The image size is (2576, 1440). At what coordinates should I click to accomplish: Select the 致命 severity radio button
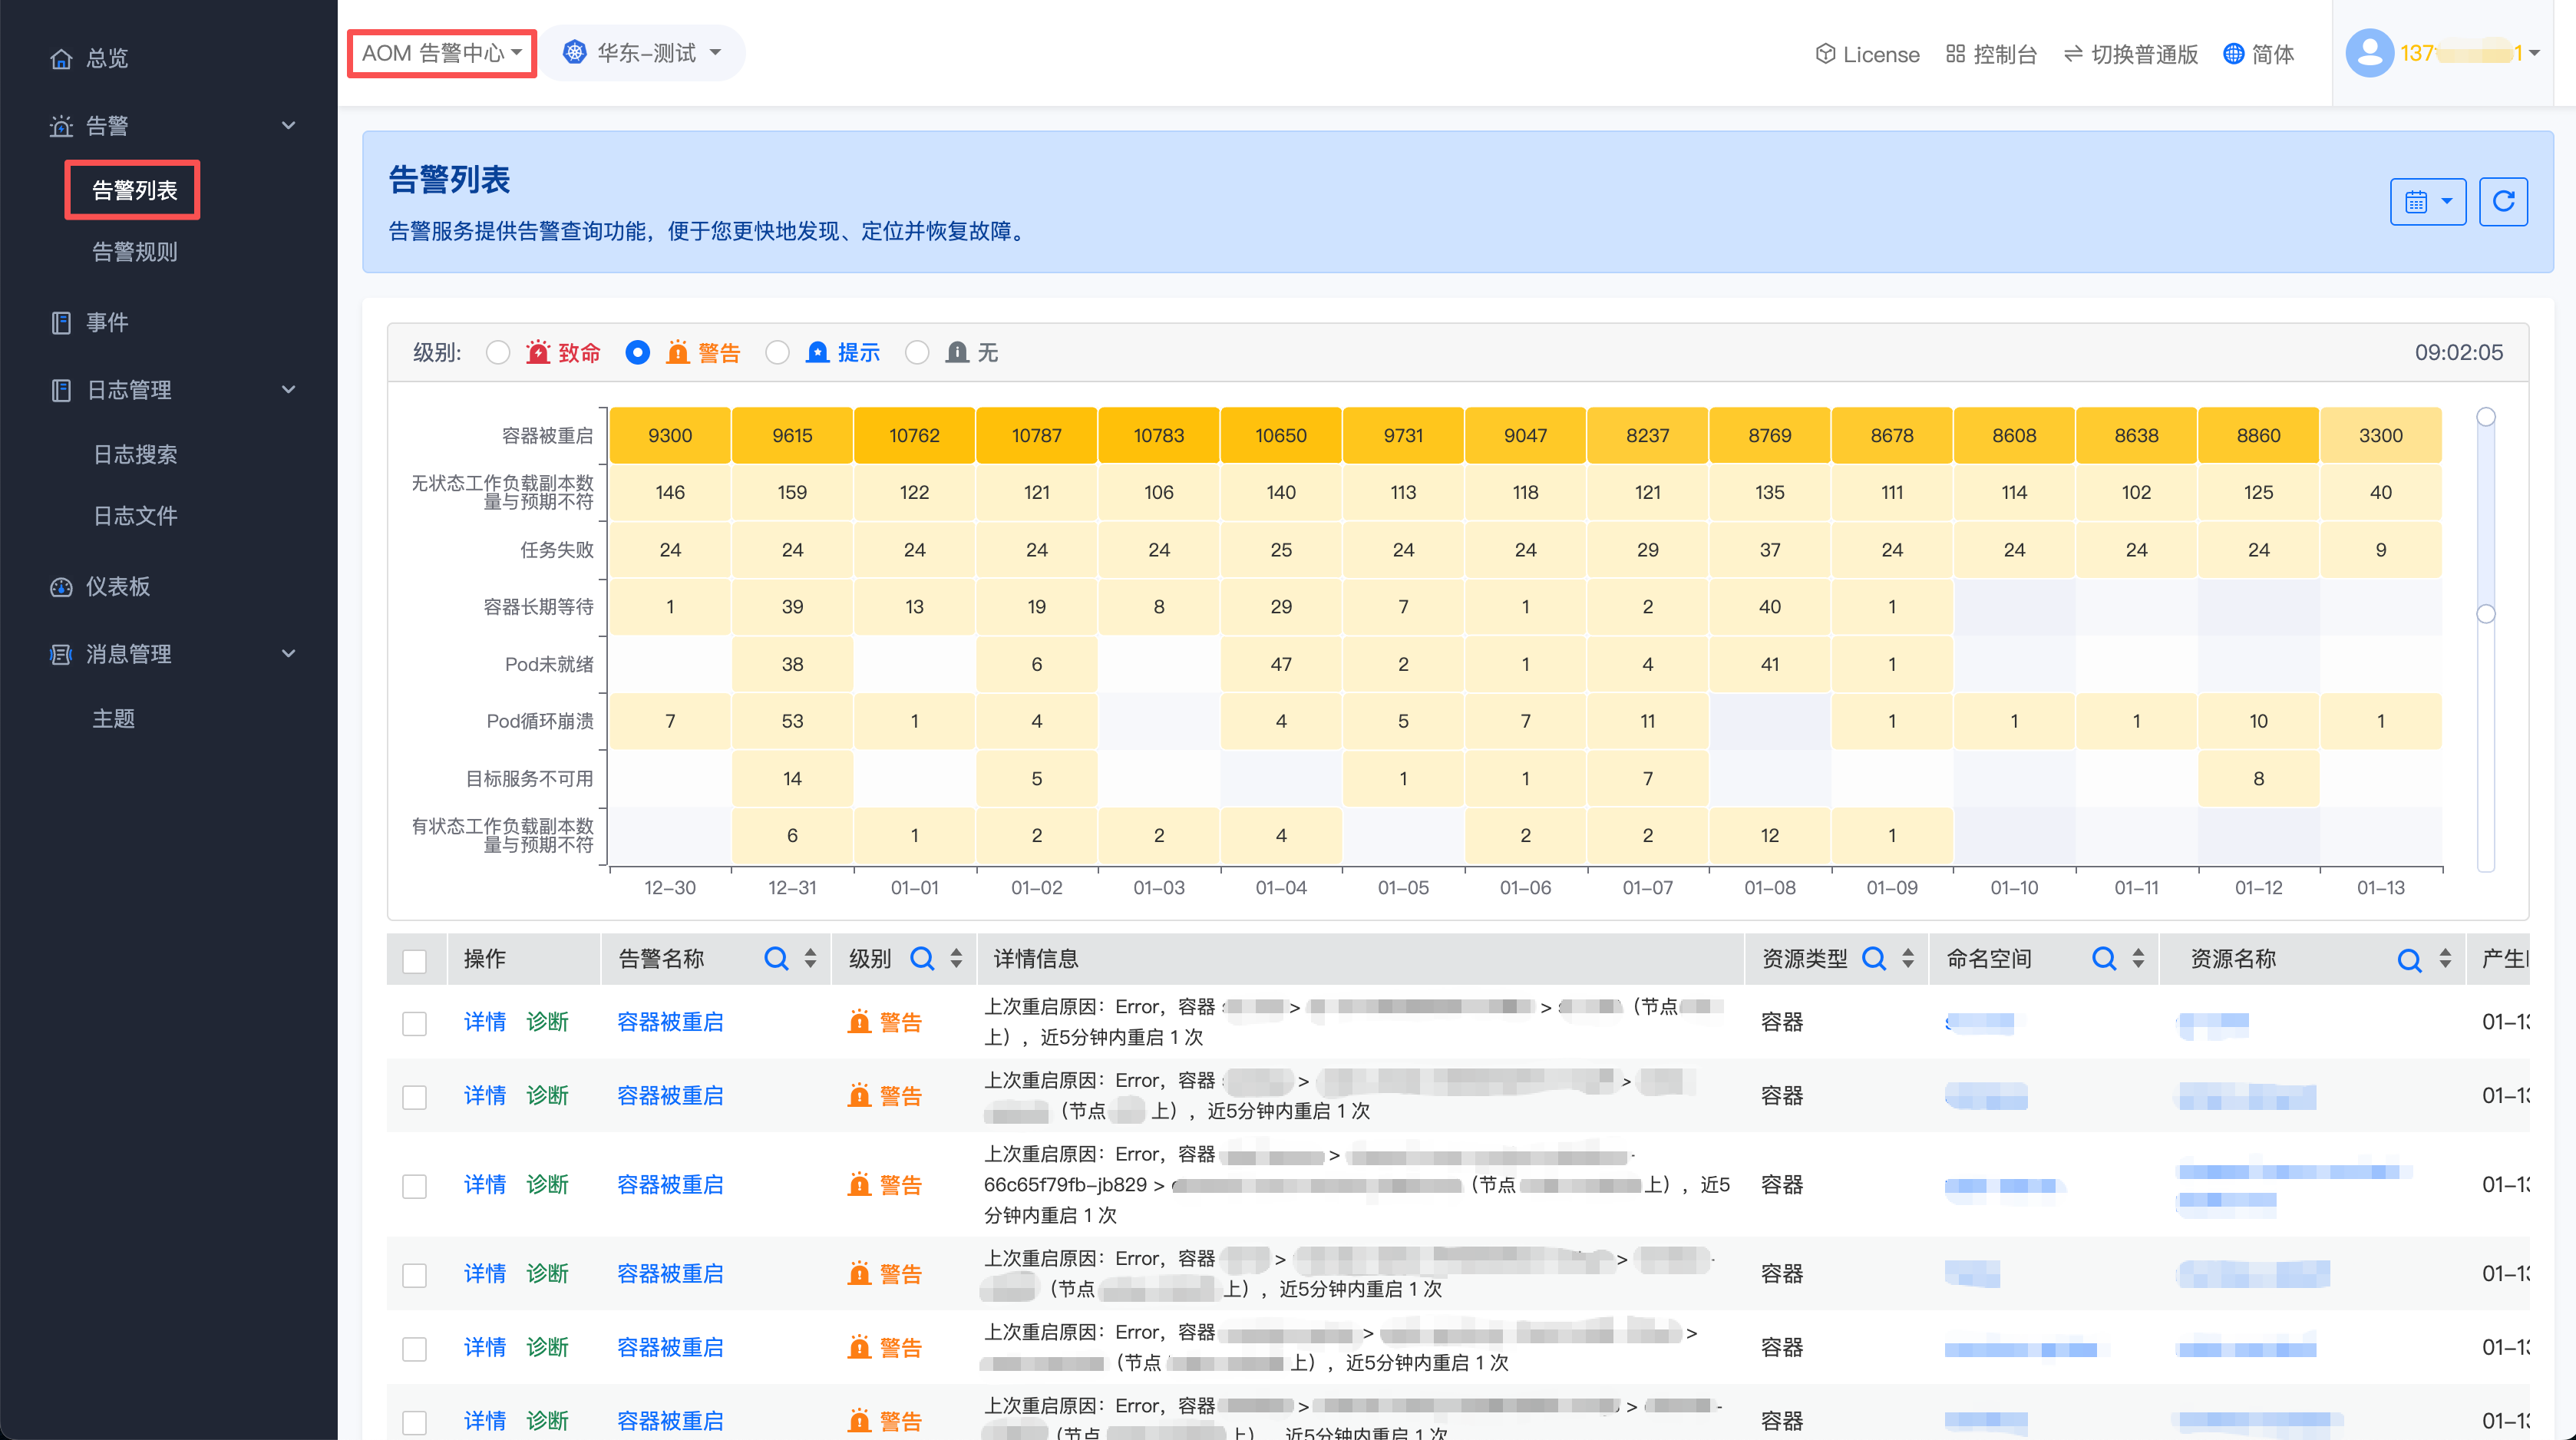click(498, 352)
